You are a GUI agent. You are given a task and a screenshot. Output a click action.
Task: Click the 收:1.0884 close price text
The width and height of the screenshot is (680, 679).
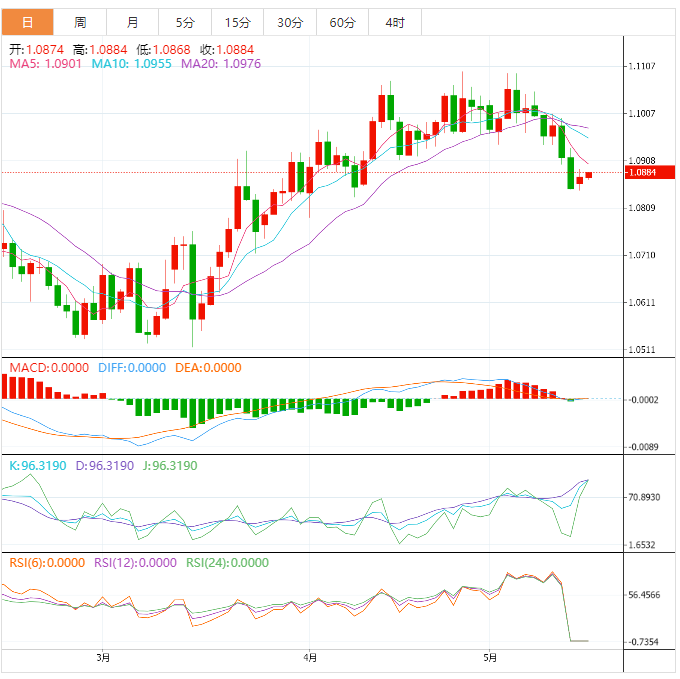coord(226,50)
